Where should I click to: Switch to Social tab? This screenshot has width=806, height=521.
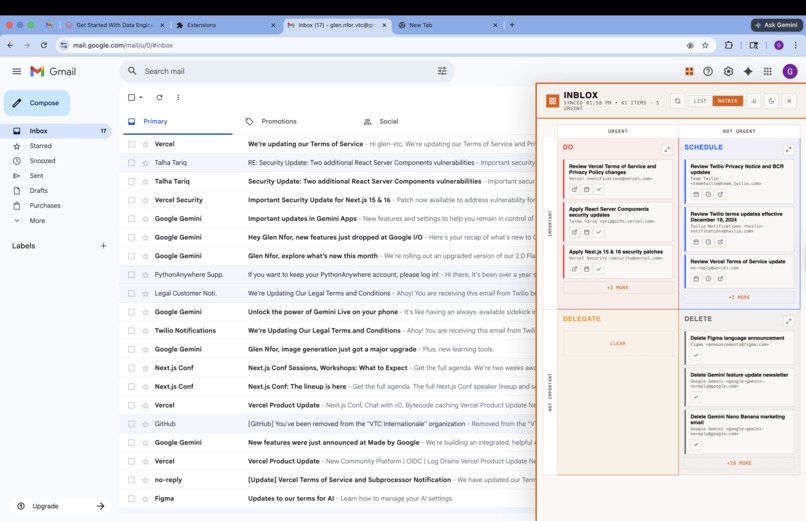click(389, 121)
